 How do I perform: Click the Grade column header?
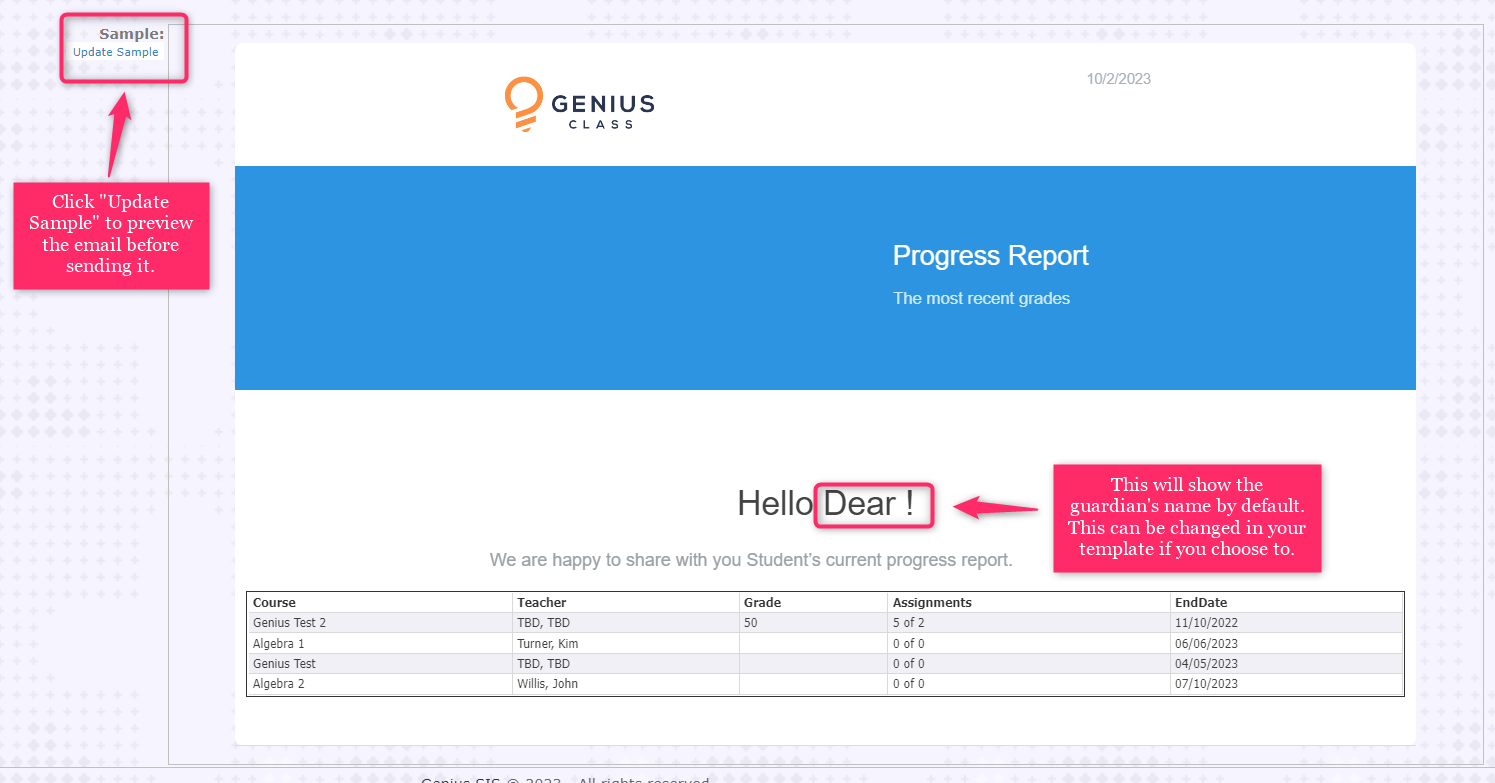coord(762,603)
